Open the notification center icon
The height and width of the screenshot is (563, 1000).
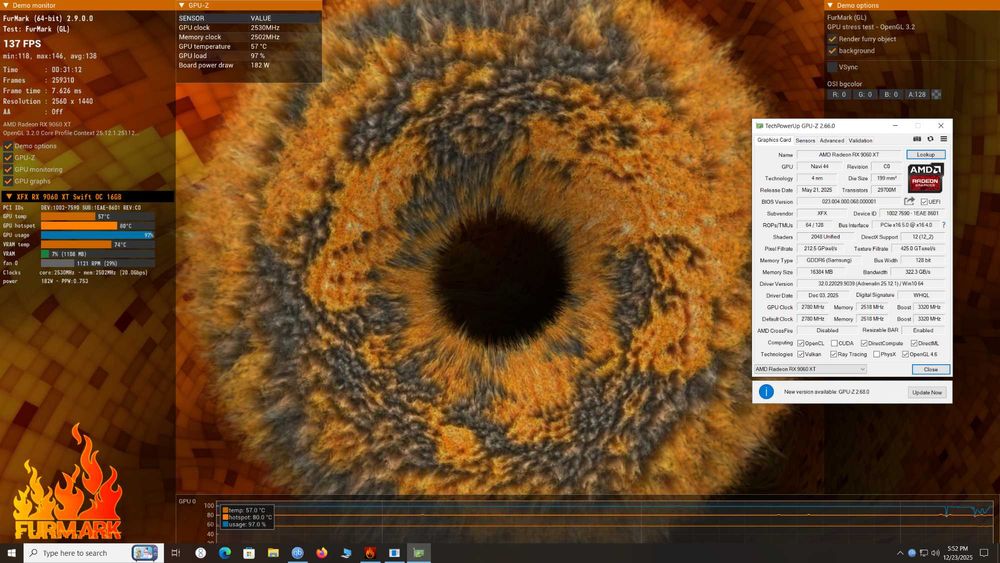[984, 553]
